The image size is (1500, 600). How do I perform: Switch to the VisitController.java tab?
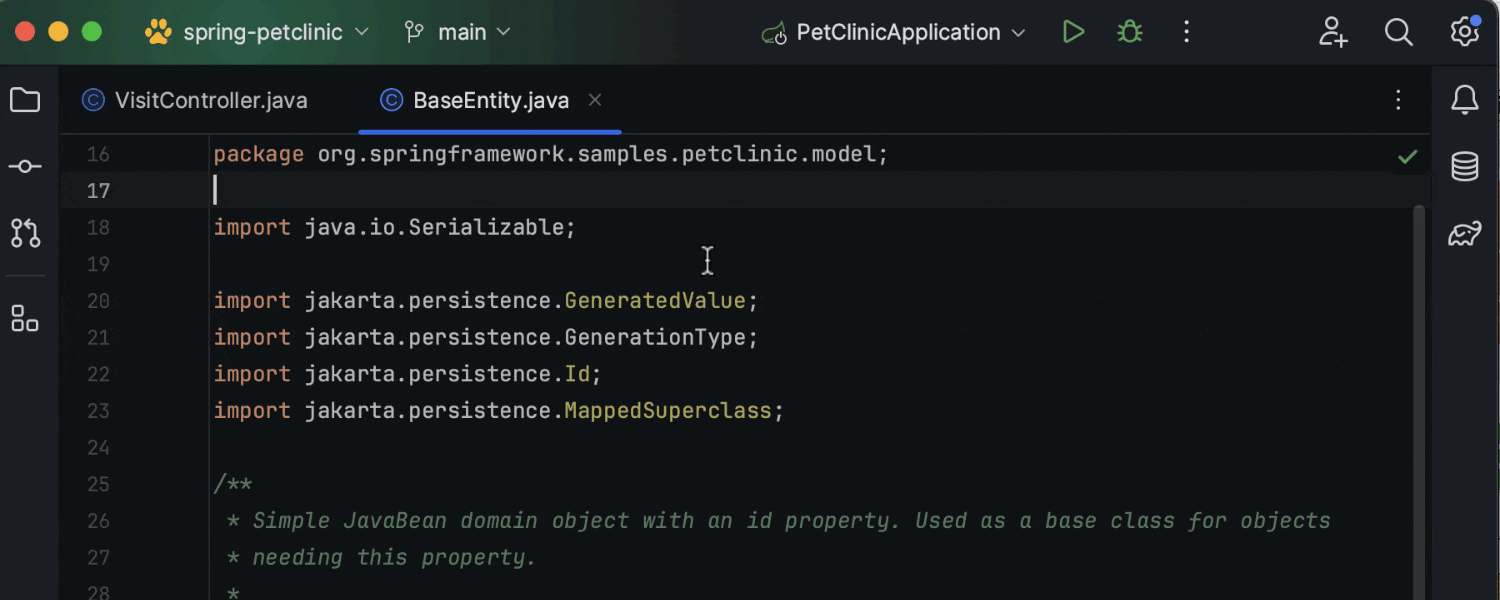pos(196,100)
